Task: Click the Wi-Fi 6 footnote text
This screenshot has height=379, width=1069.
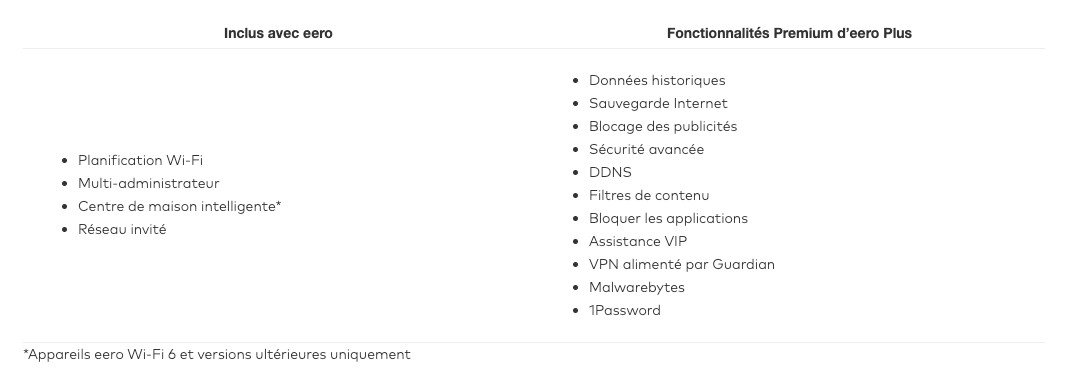Action: pyautogui.click(x=217, y=355)
